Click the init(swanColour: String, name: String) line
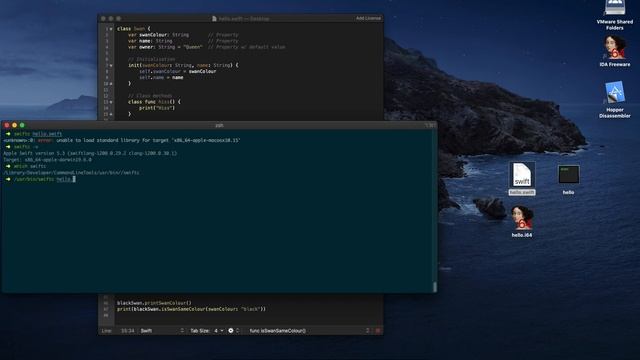Image resolution: width=640 pixels, height=360 pixels. click(x=183, y=65)
